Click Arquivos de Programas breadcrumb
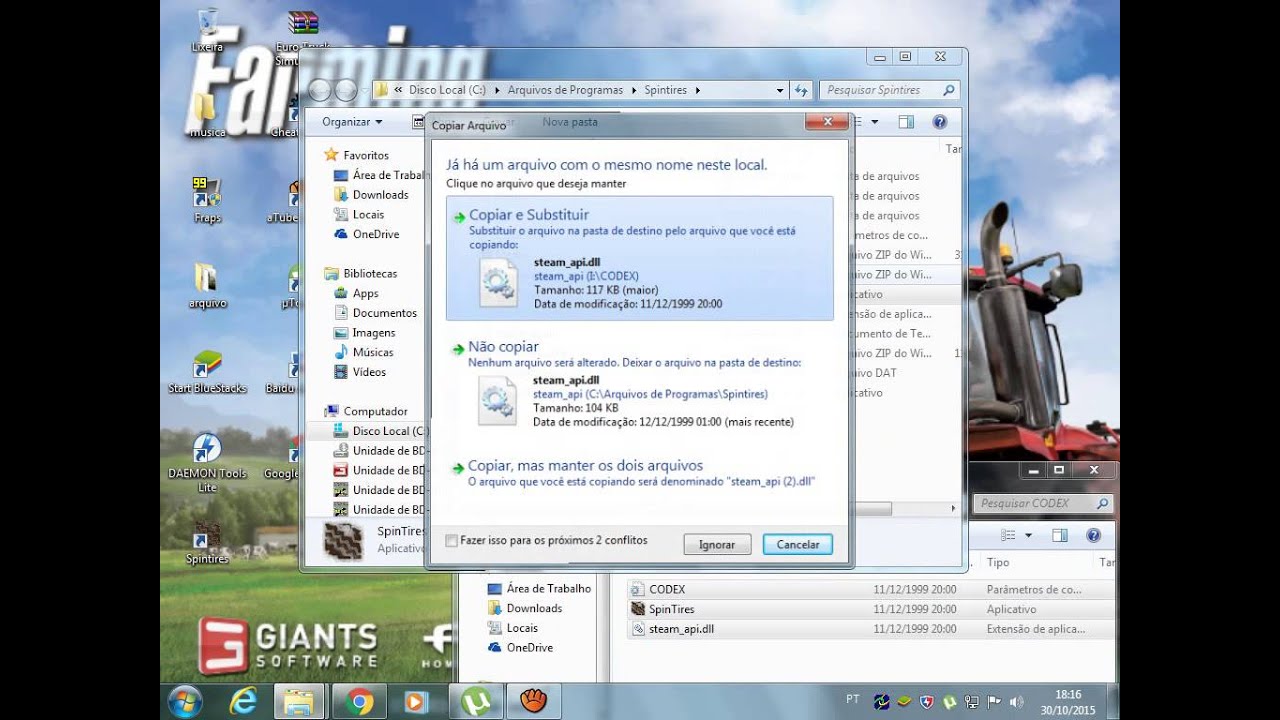Viewport: 1280px width, 720px height. [x=565, y=90]
